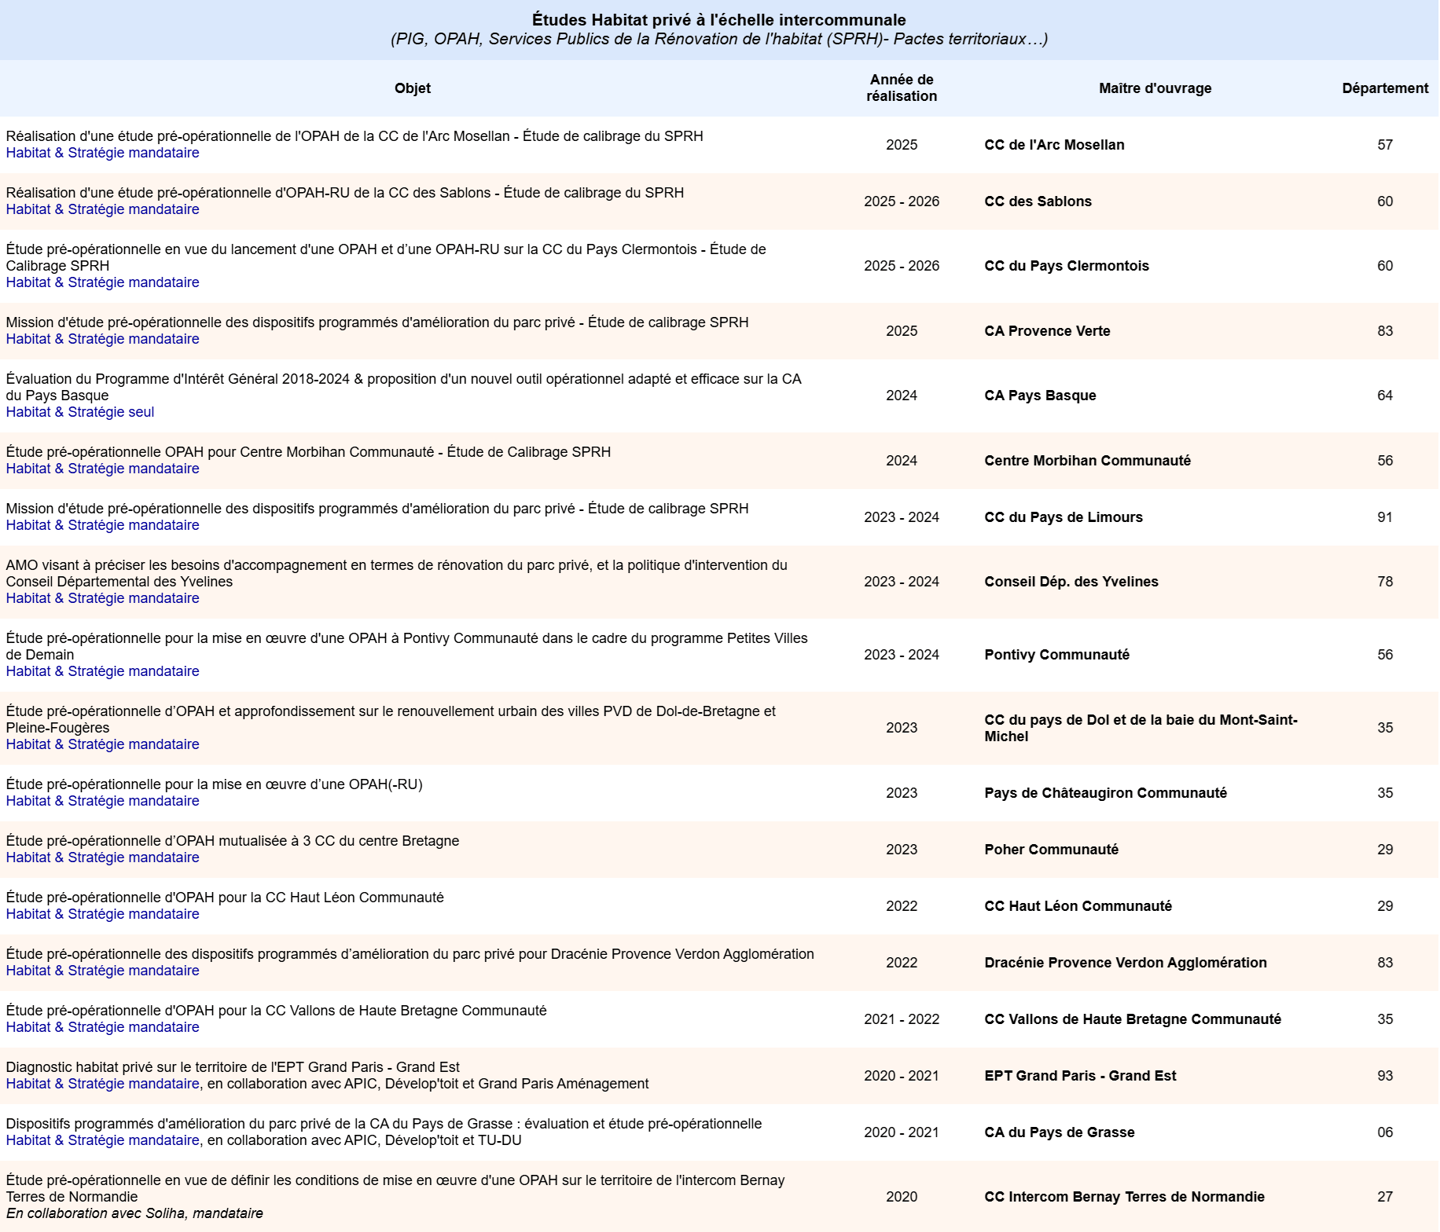Click 'CC du pays de Dol et de la baie du Mont-Saint-Michel'
The height and width of the screenshot is (1232, 1440).
pyautogui.click(x=1141, y=728)
